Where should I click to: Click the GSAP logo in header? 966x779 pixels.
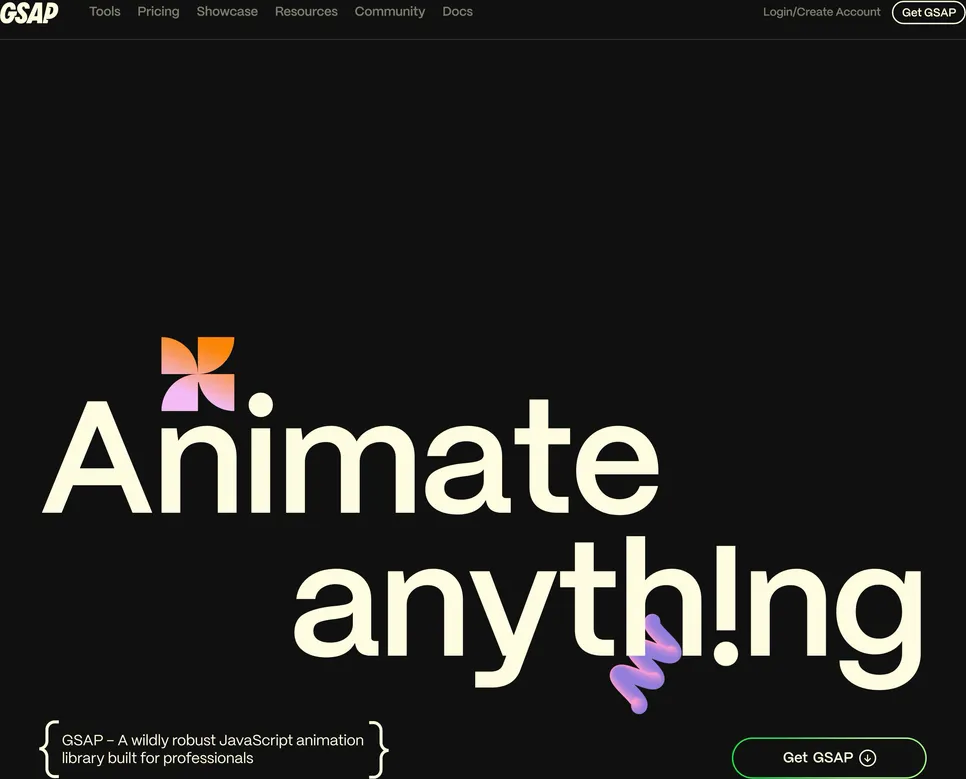29,13
